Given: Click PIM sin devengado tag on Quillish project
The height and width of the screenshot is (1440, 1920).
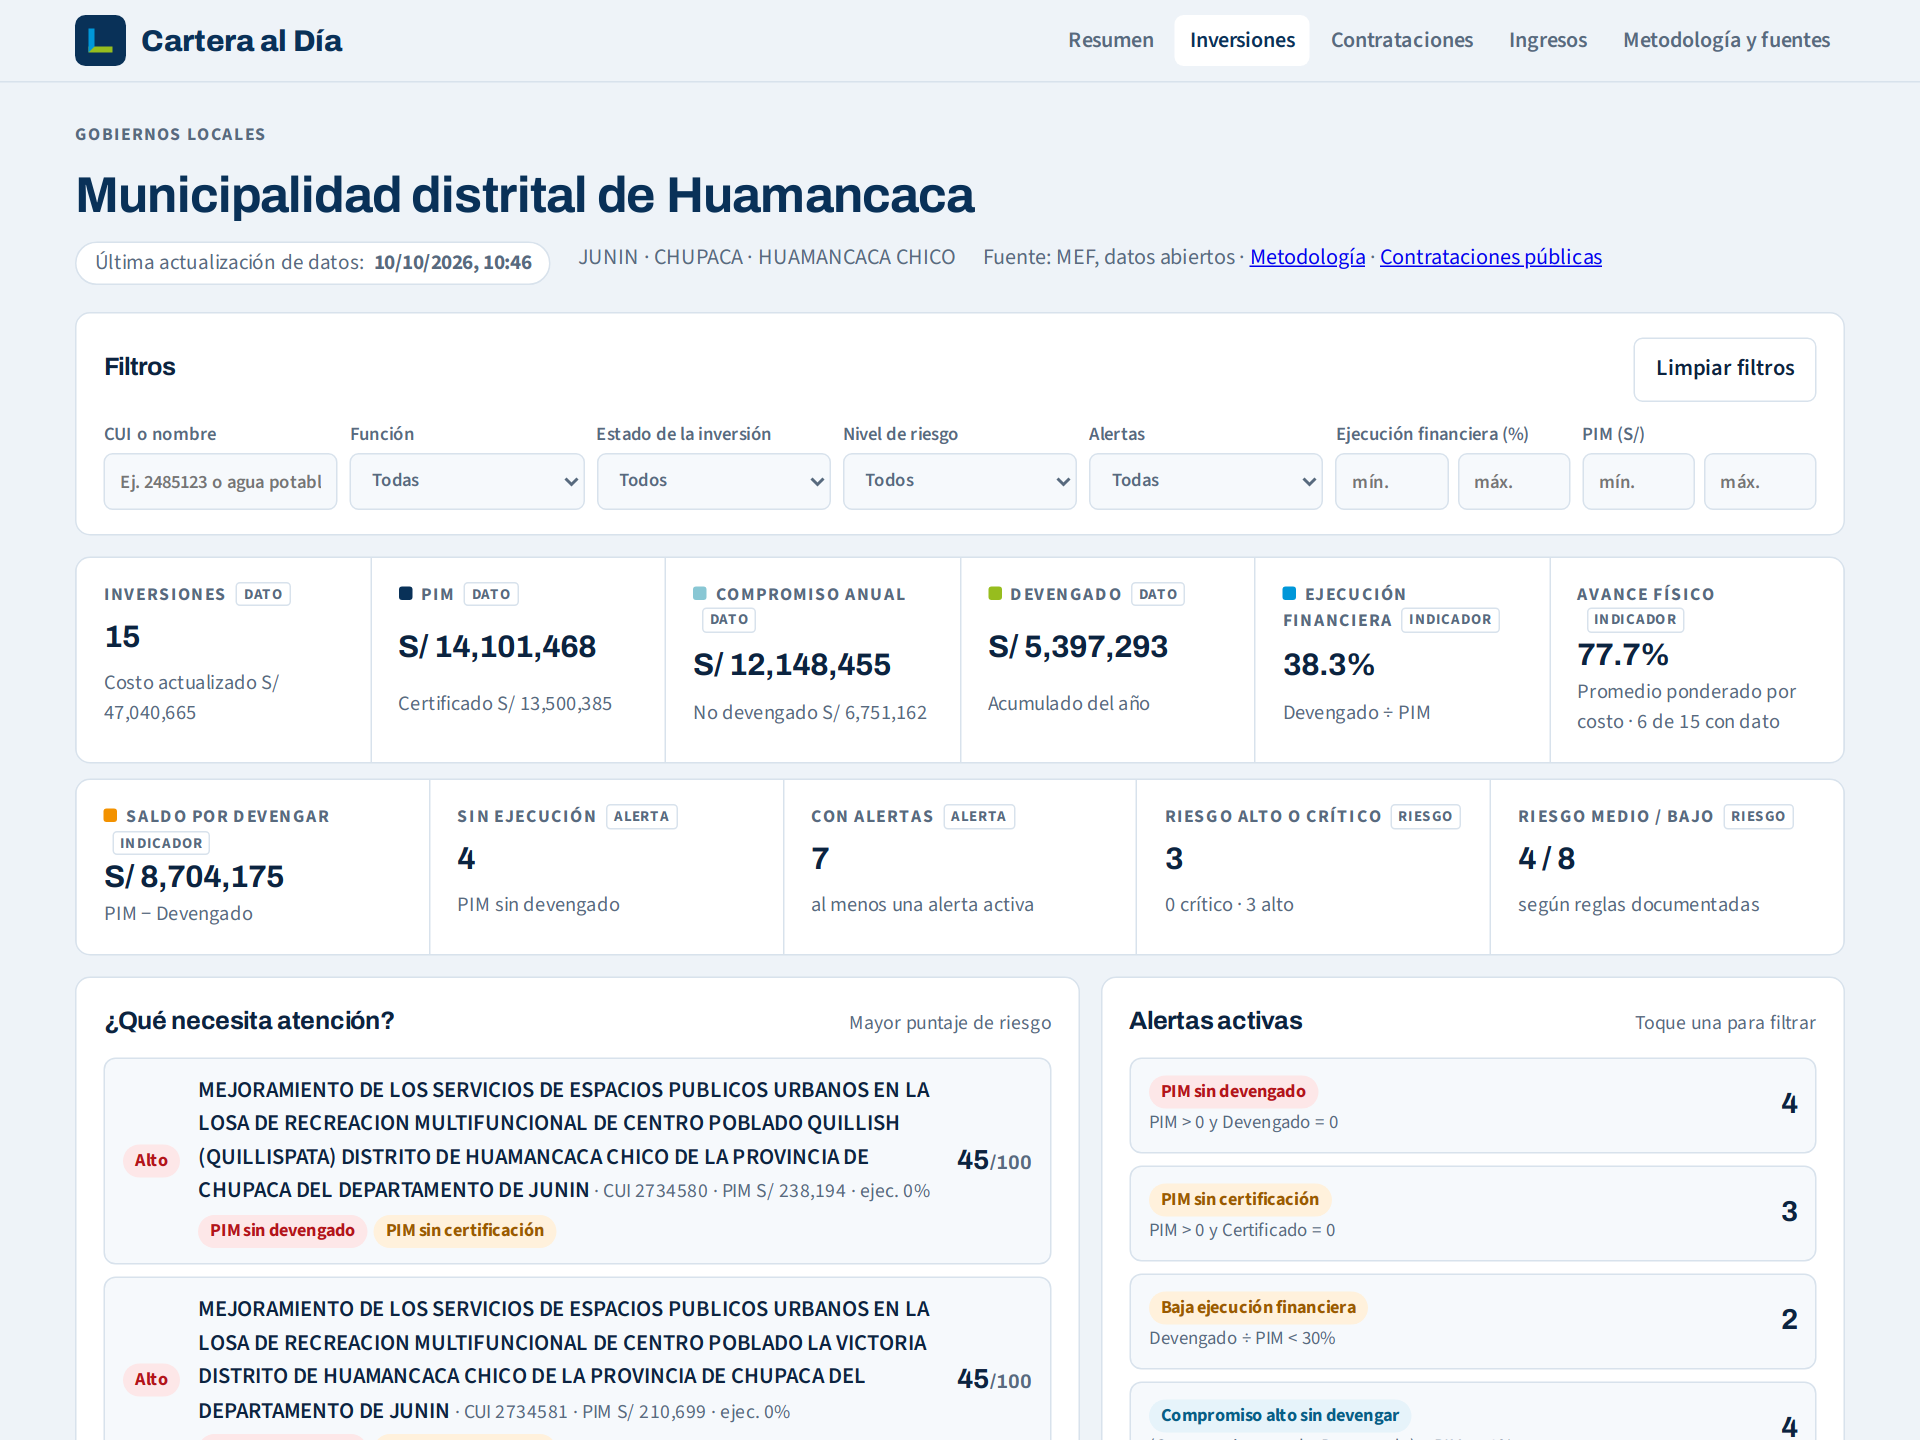Looking at the screenshot, I should point(282,1230).
